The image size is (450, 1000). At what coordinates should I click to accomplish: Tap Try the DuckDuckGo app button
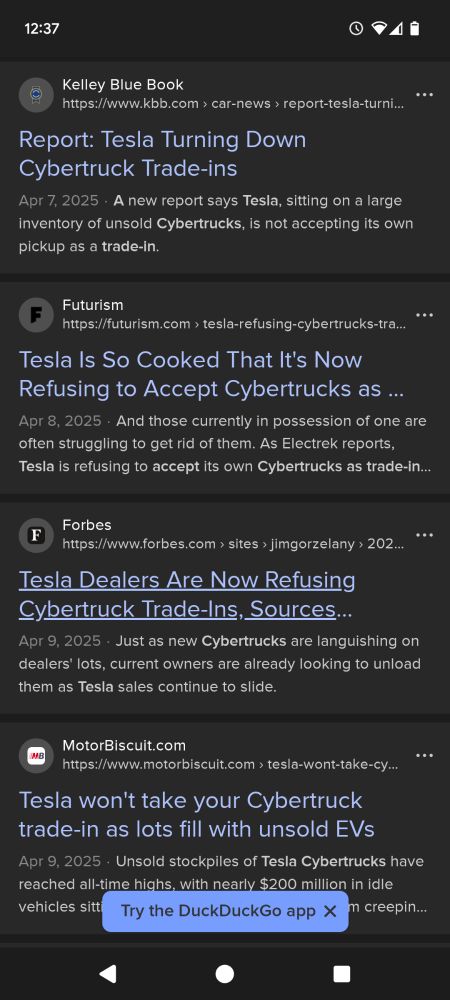pyautogui.click(x=218, y=911)
